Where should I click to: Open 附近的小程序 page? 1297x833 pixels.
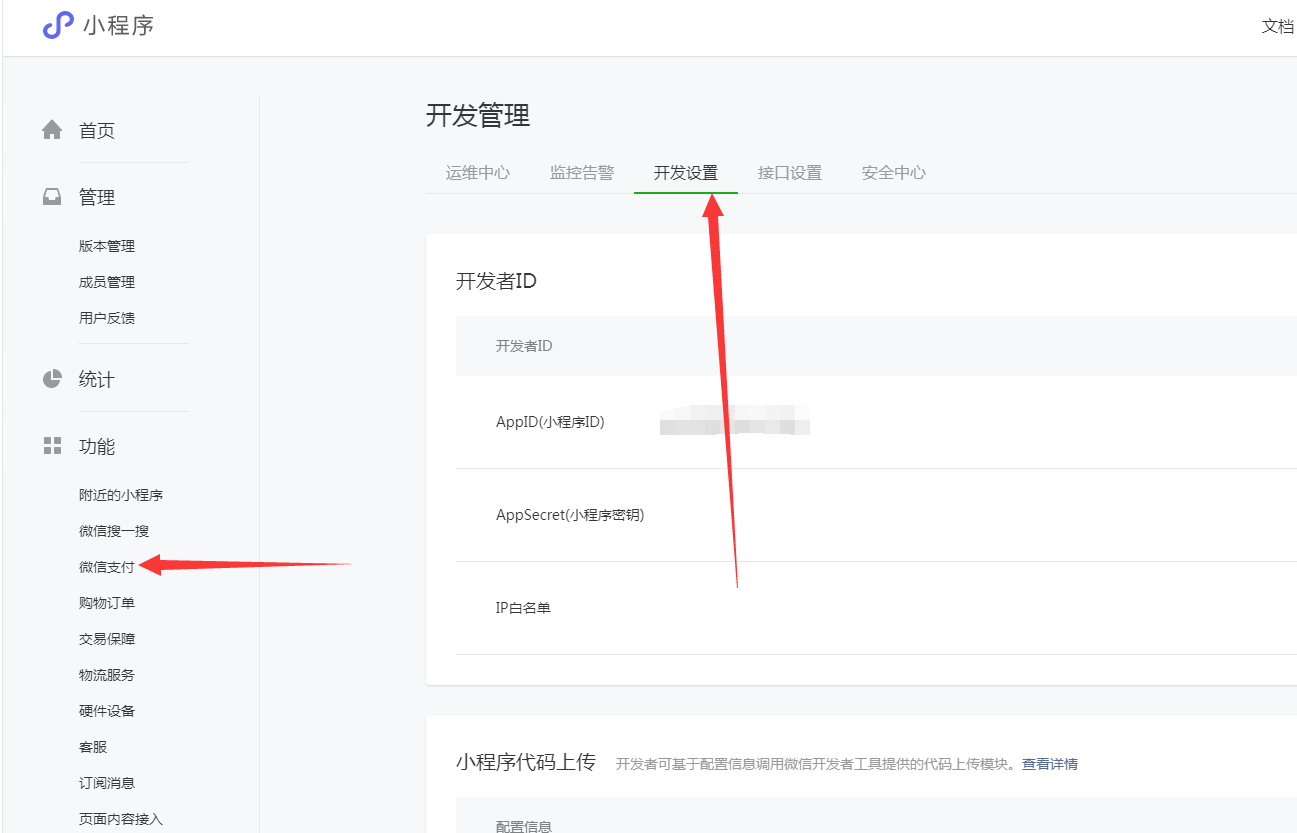[x=121, y=495]
